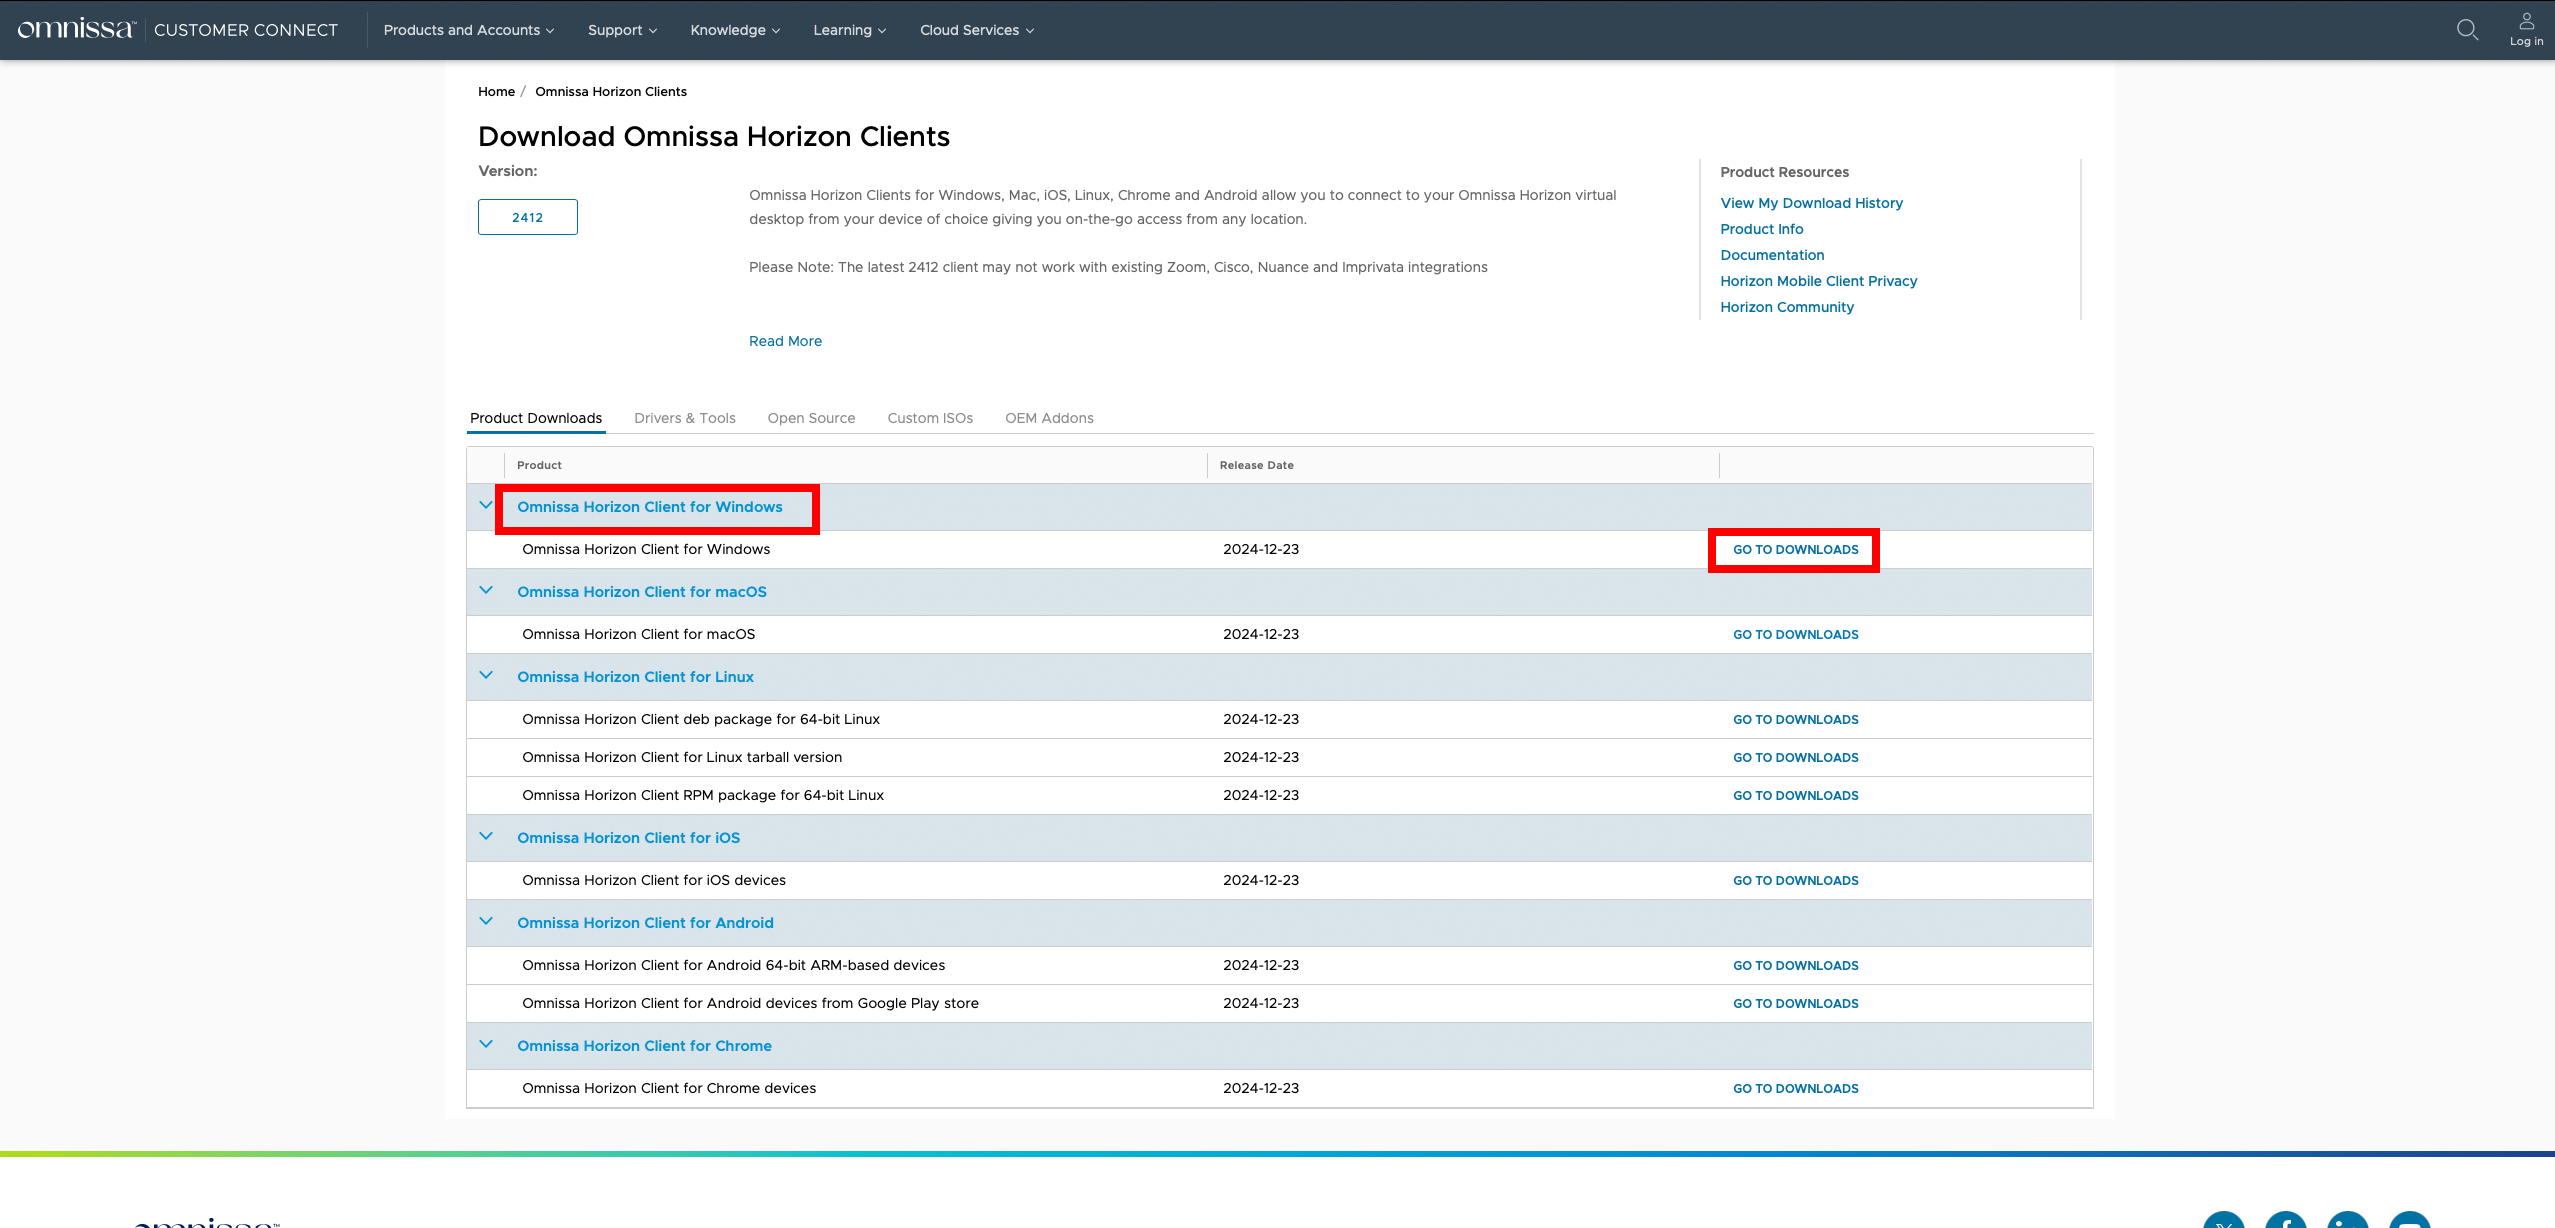Screen dimensions: 2555x1228
Task: Collapse the Horizon Client for Linux chevron
Action: tap(486, 676)
